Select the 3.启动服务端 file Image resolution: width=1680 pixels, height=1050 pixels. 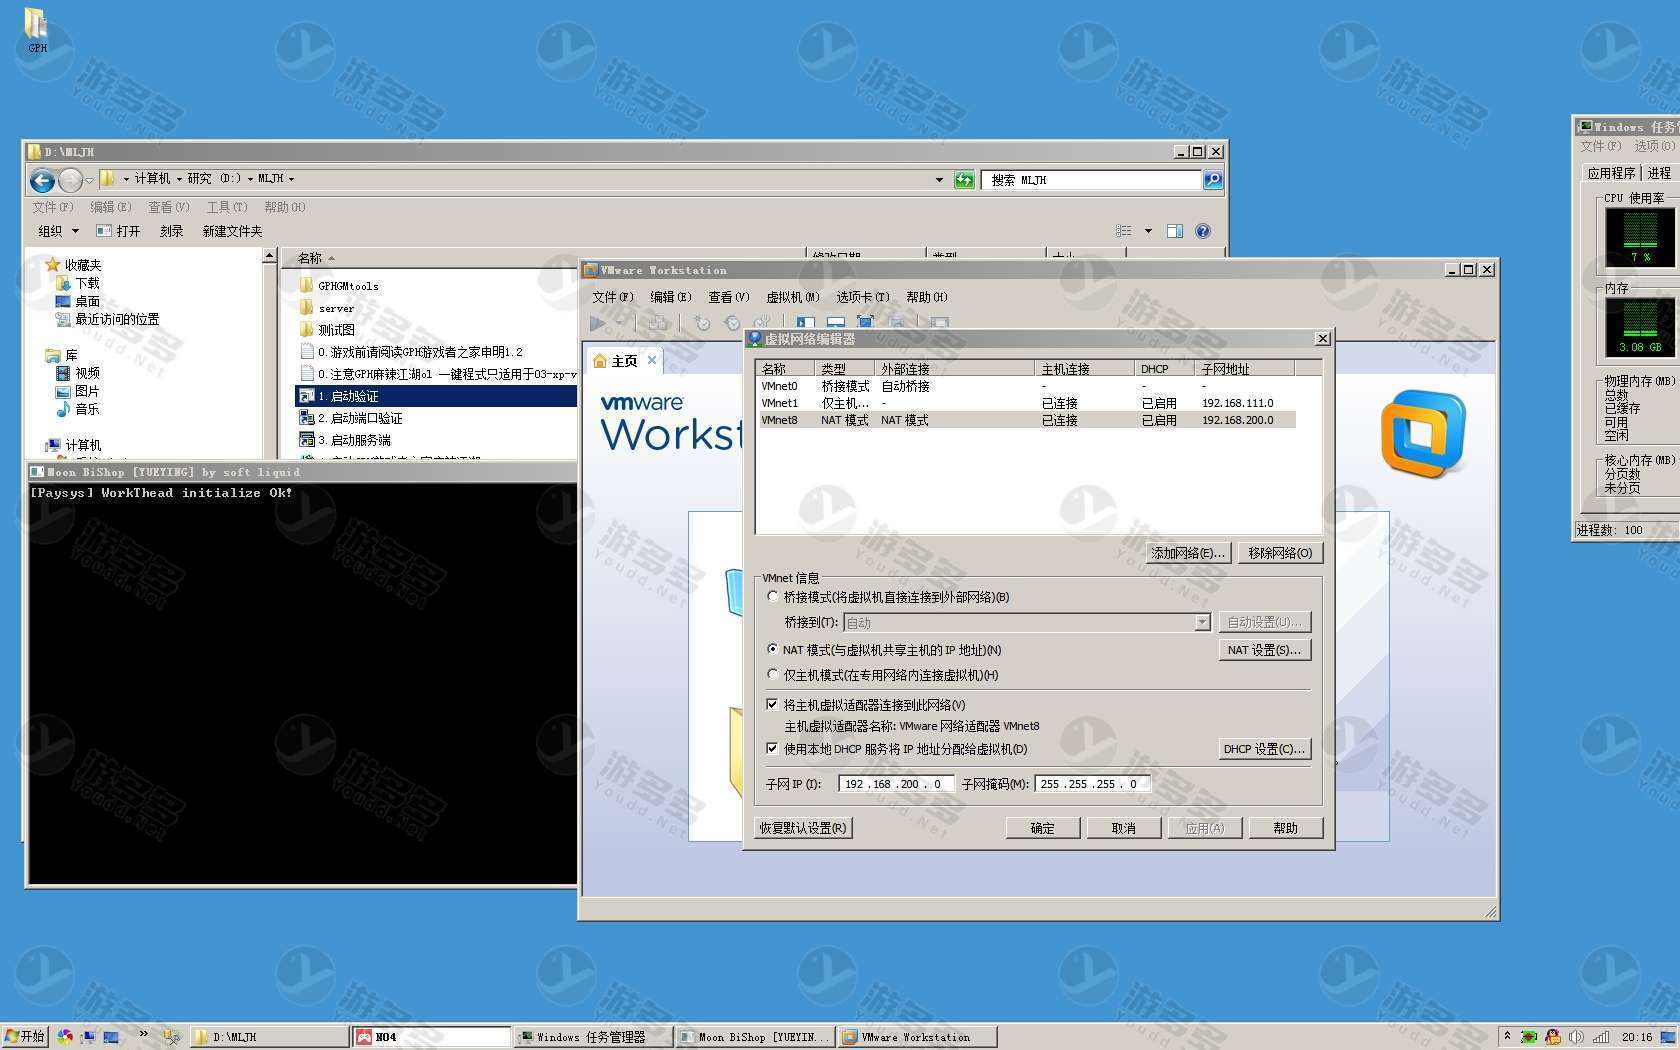click(x=345, y=440)
